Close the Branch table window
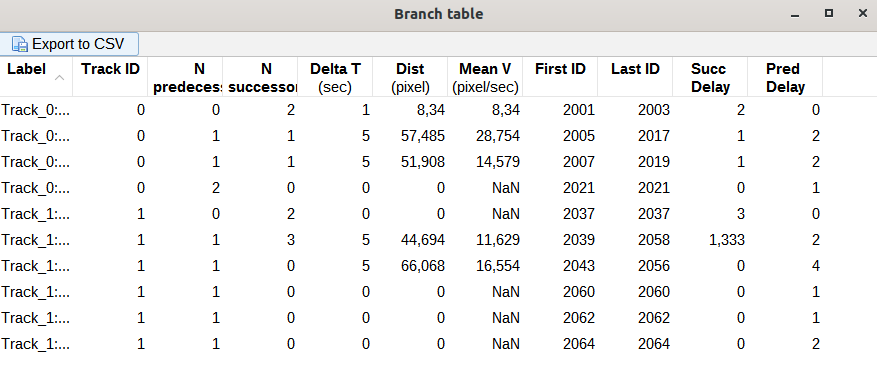This screenshot has height=369, width=877. click(x=862, y=13)
